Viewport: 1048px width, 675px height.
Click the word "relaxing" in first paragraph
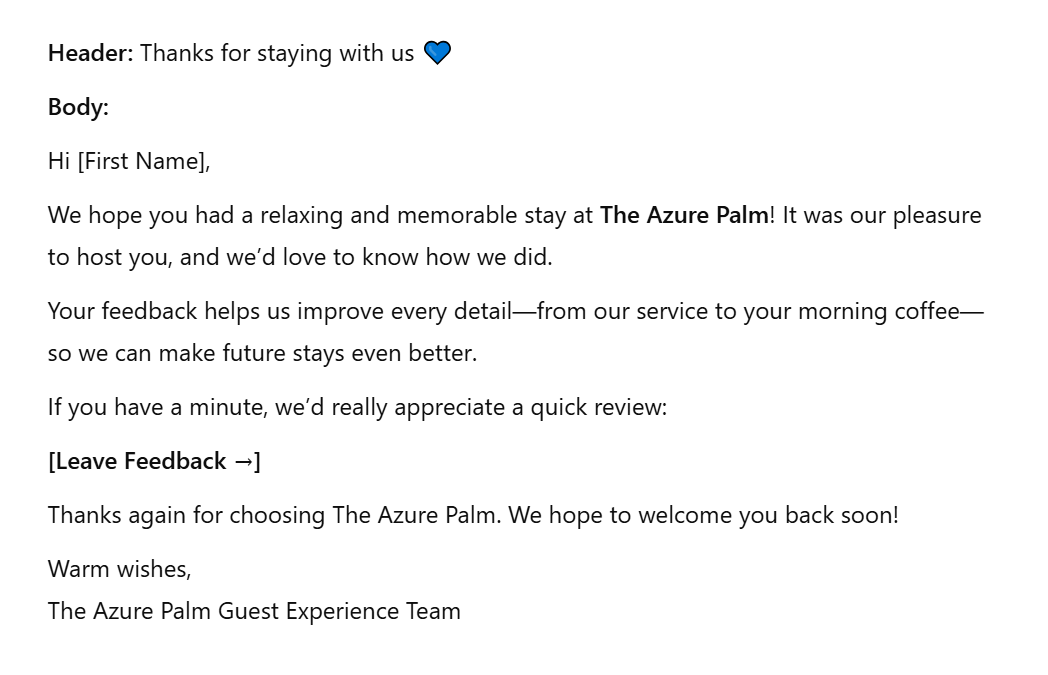(x=301, y=216)
